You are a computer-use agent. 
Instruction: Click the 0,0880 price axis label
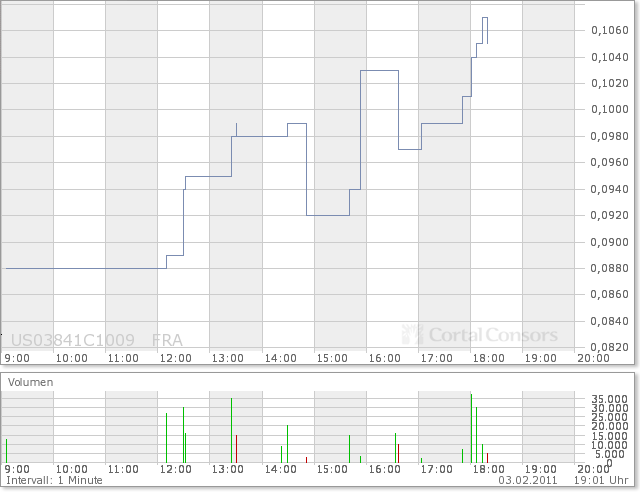[x=609, y=268]
